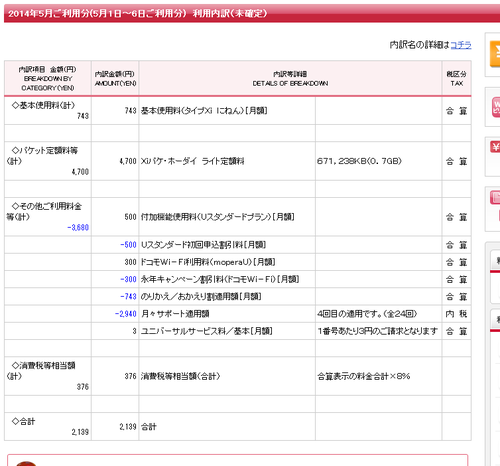Click the -3,680 other charges total
Image resolution: width=500 pixels, height=466 pixels.
point(78,227)
